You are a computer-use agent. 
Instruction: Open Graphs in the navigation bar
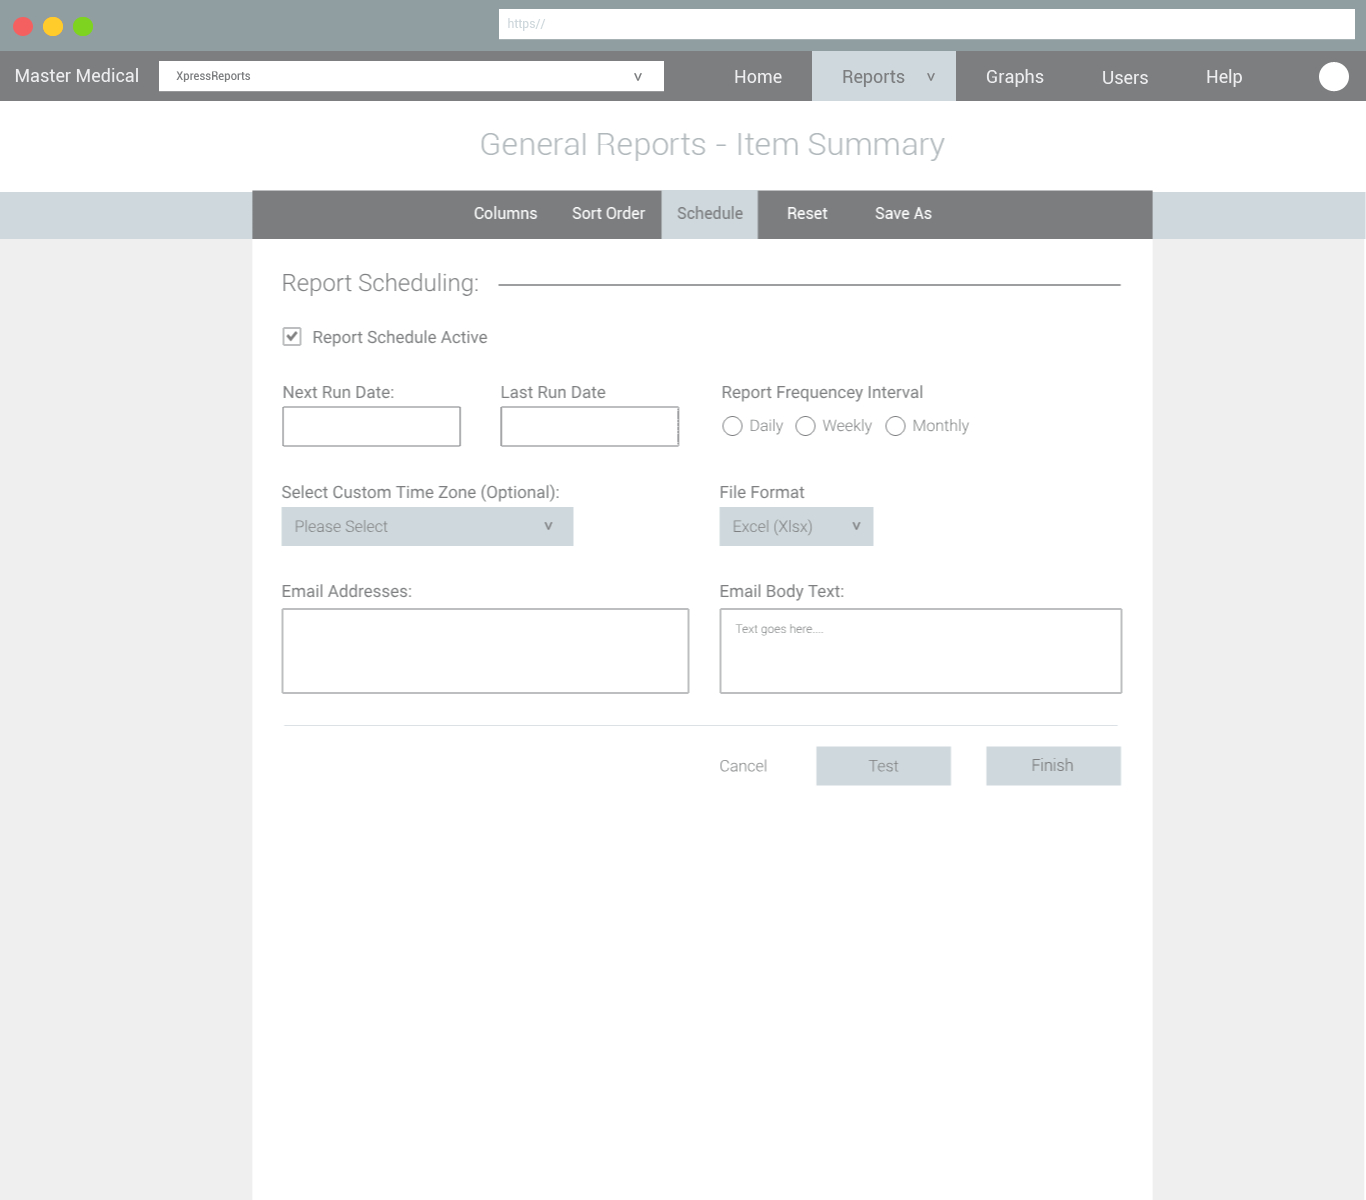click(x=1014, y=77)
